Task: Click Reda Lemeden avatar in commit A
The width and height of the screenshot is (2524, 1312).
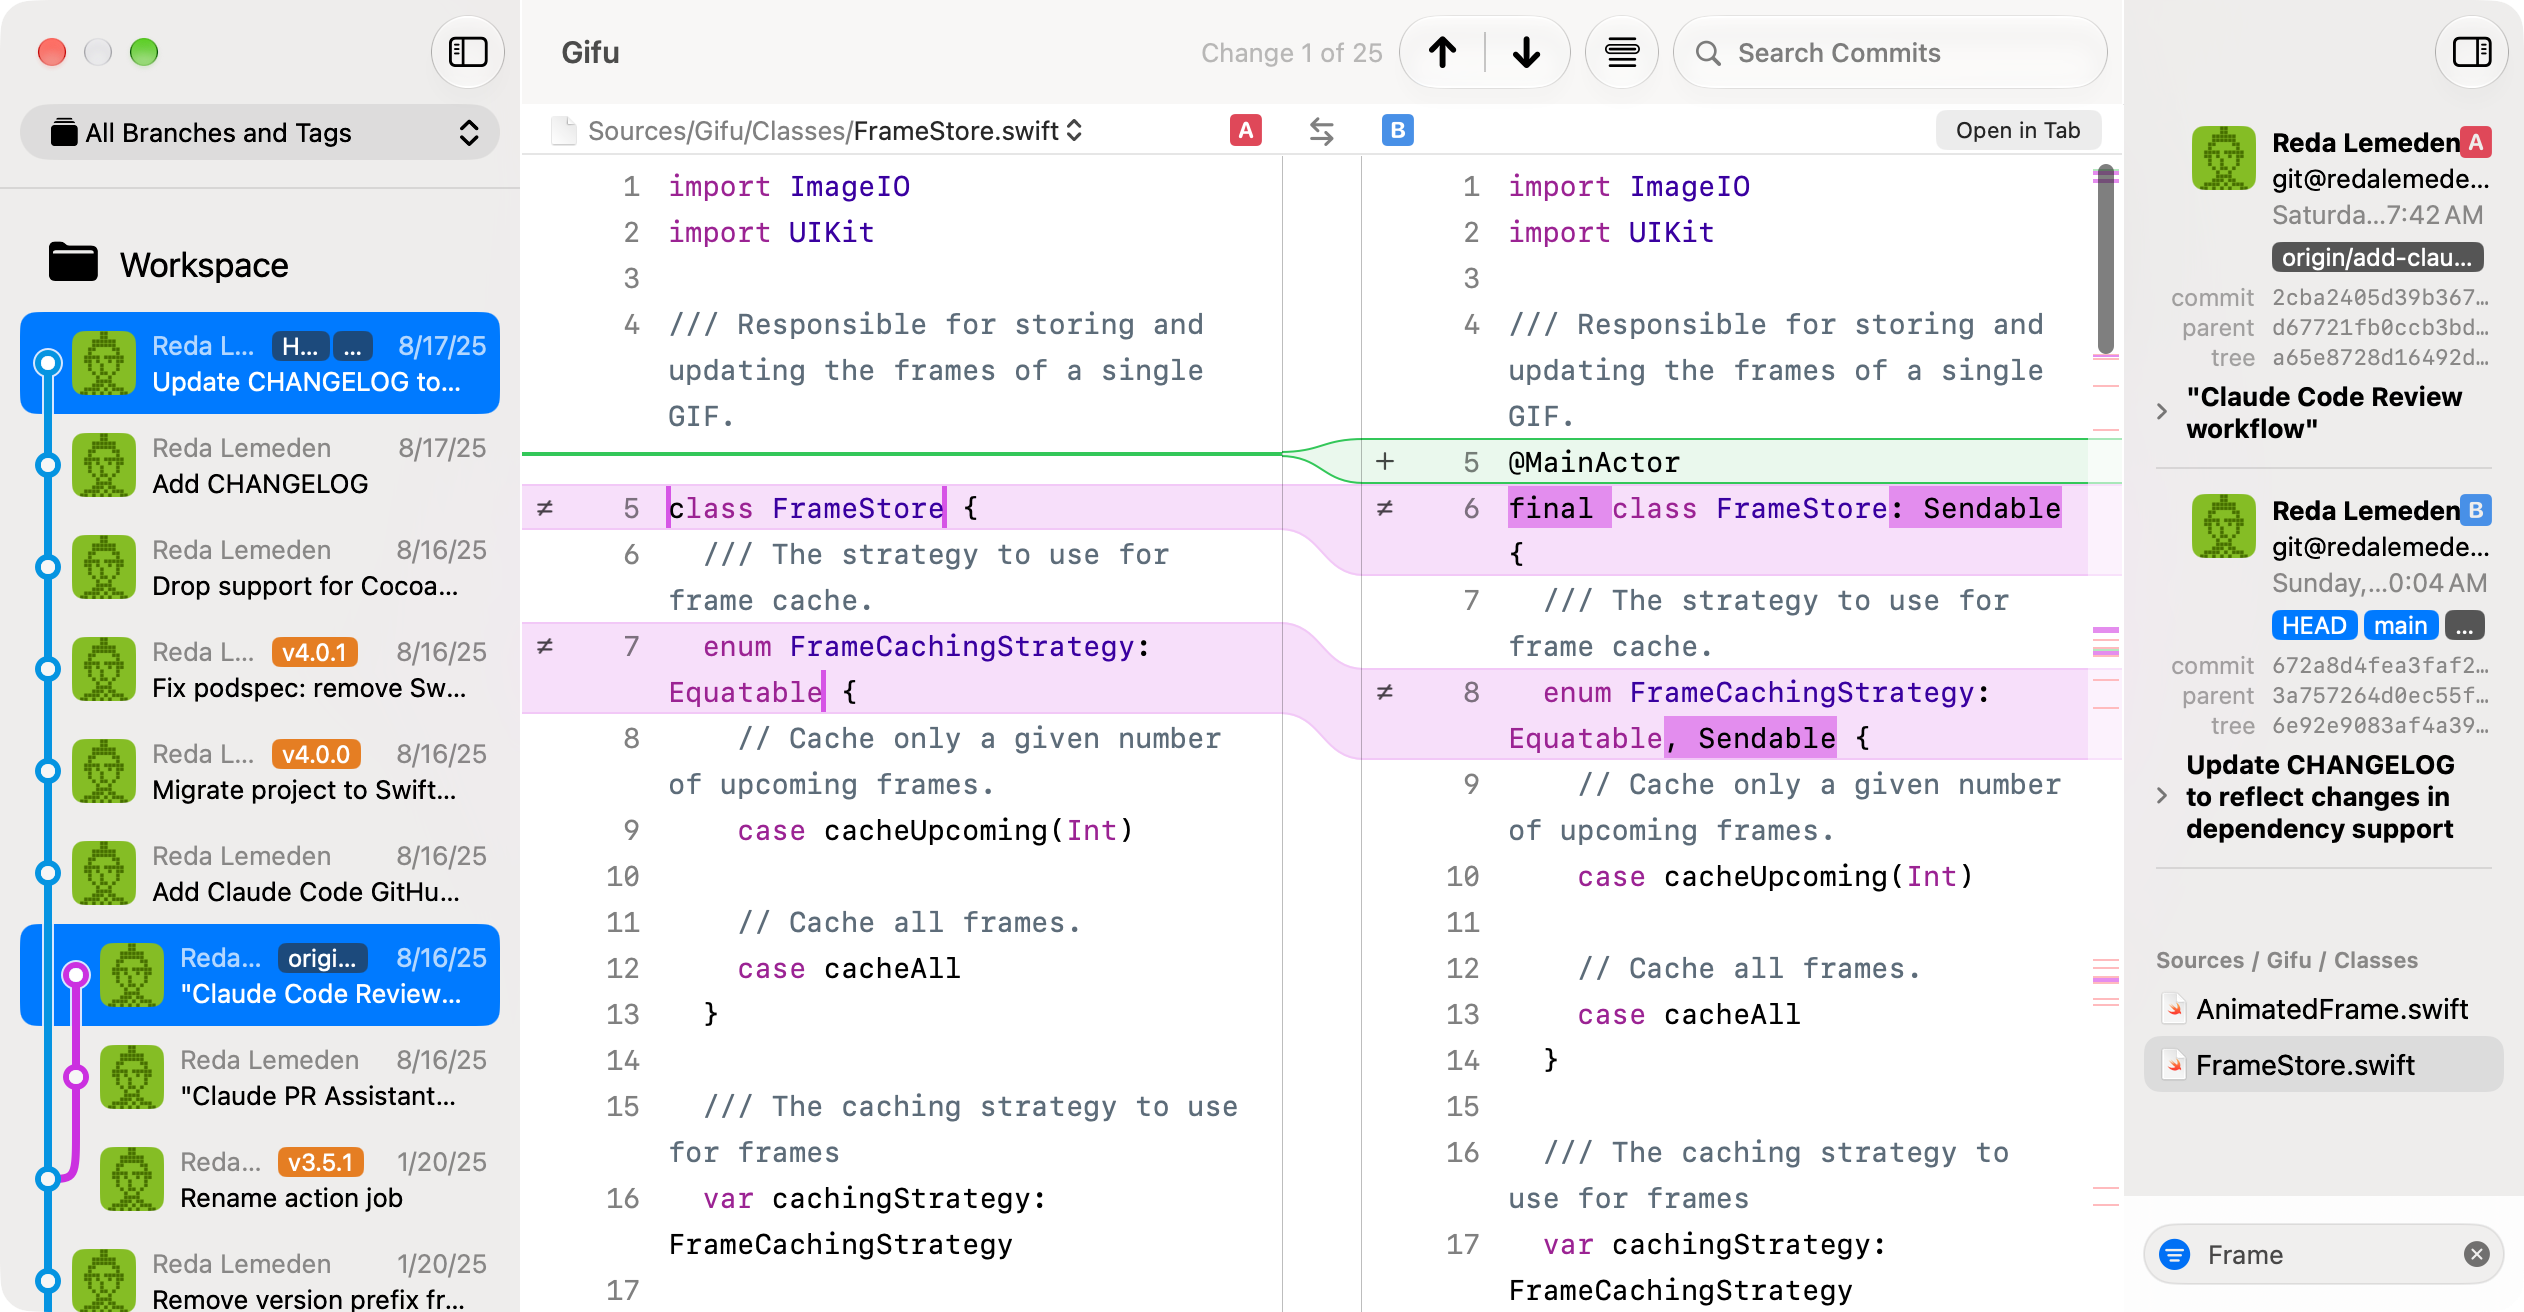Action: click(x=2224, y=158)
